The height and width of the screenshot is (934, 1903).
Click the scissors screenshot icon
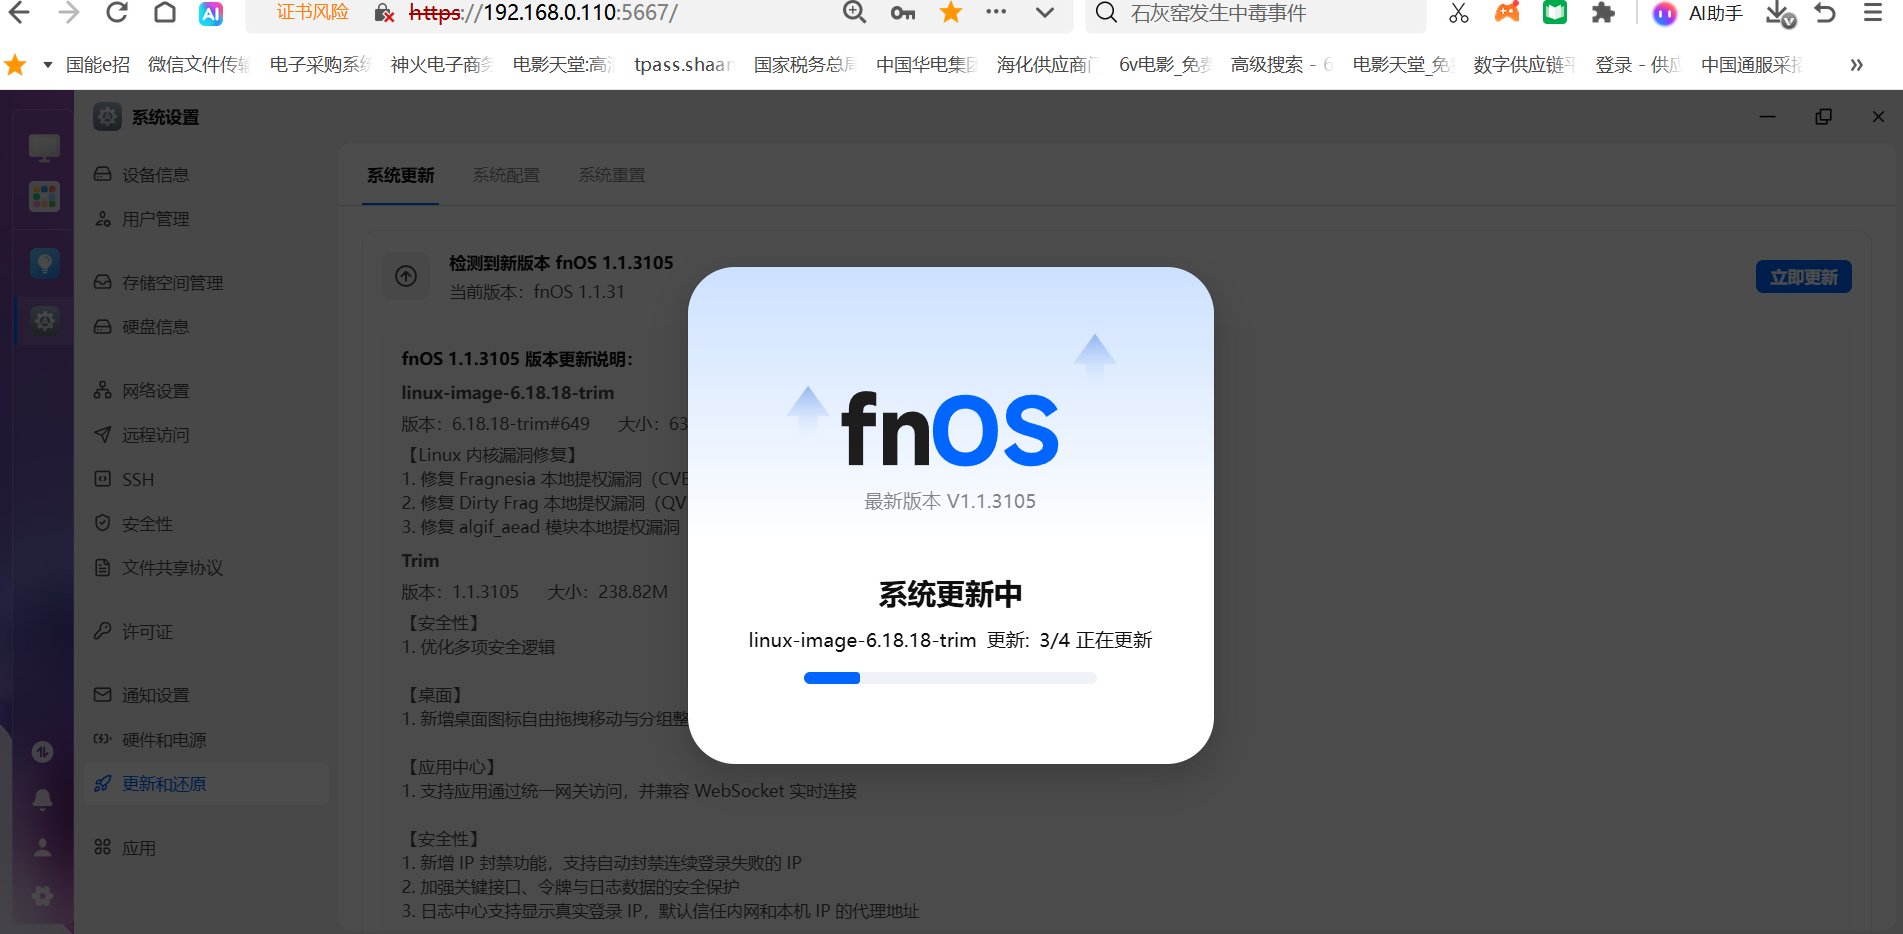pos(1459,13)
